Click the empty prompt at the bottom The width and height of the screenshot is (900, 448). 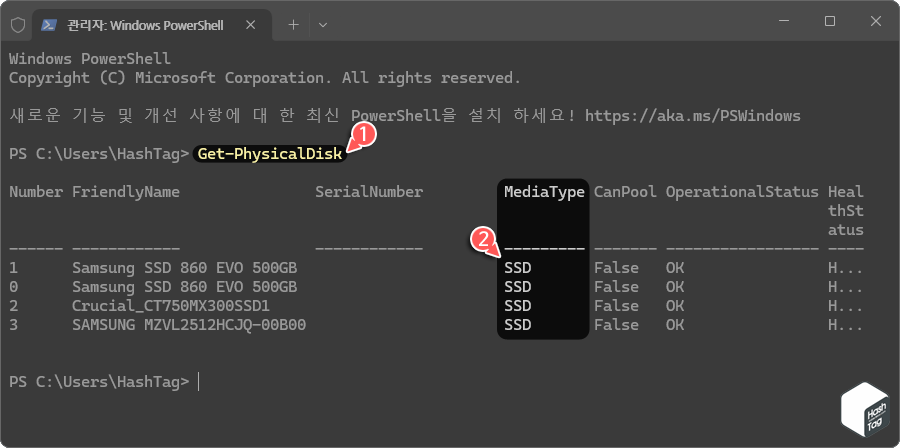tap(104, 381)
